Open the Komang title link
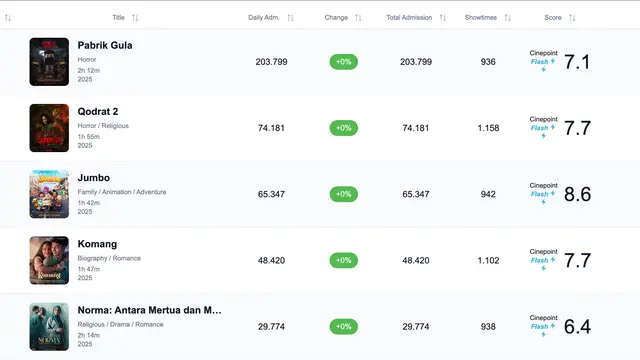 pos(97,244)
